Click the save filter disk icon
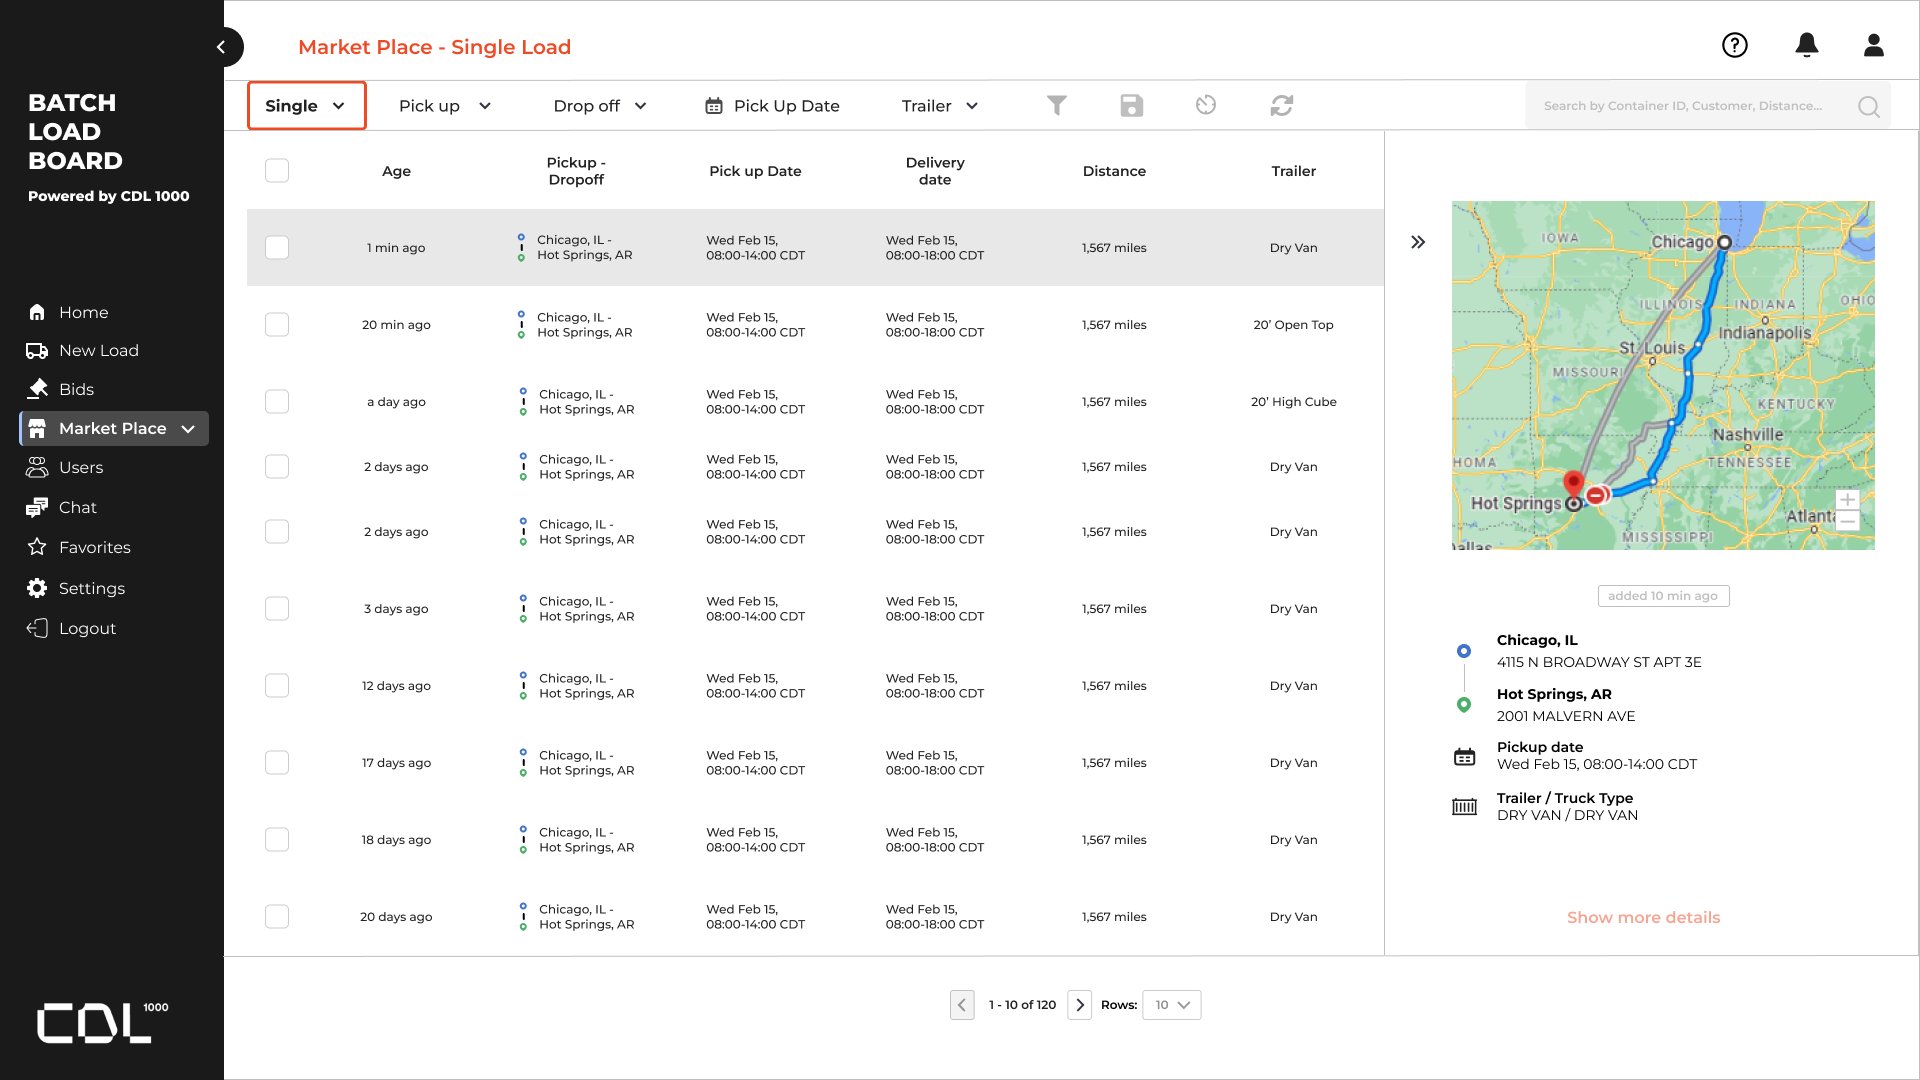The height and width of the screenshot is (1080, 1920). (x=1131, y=105)
